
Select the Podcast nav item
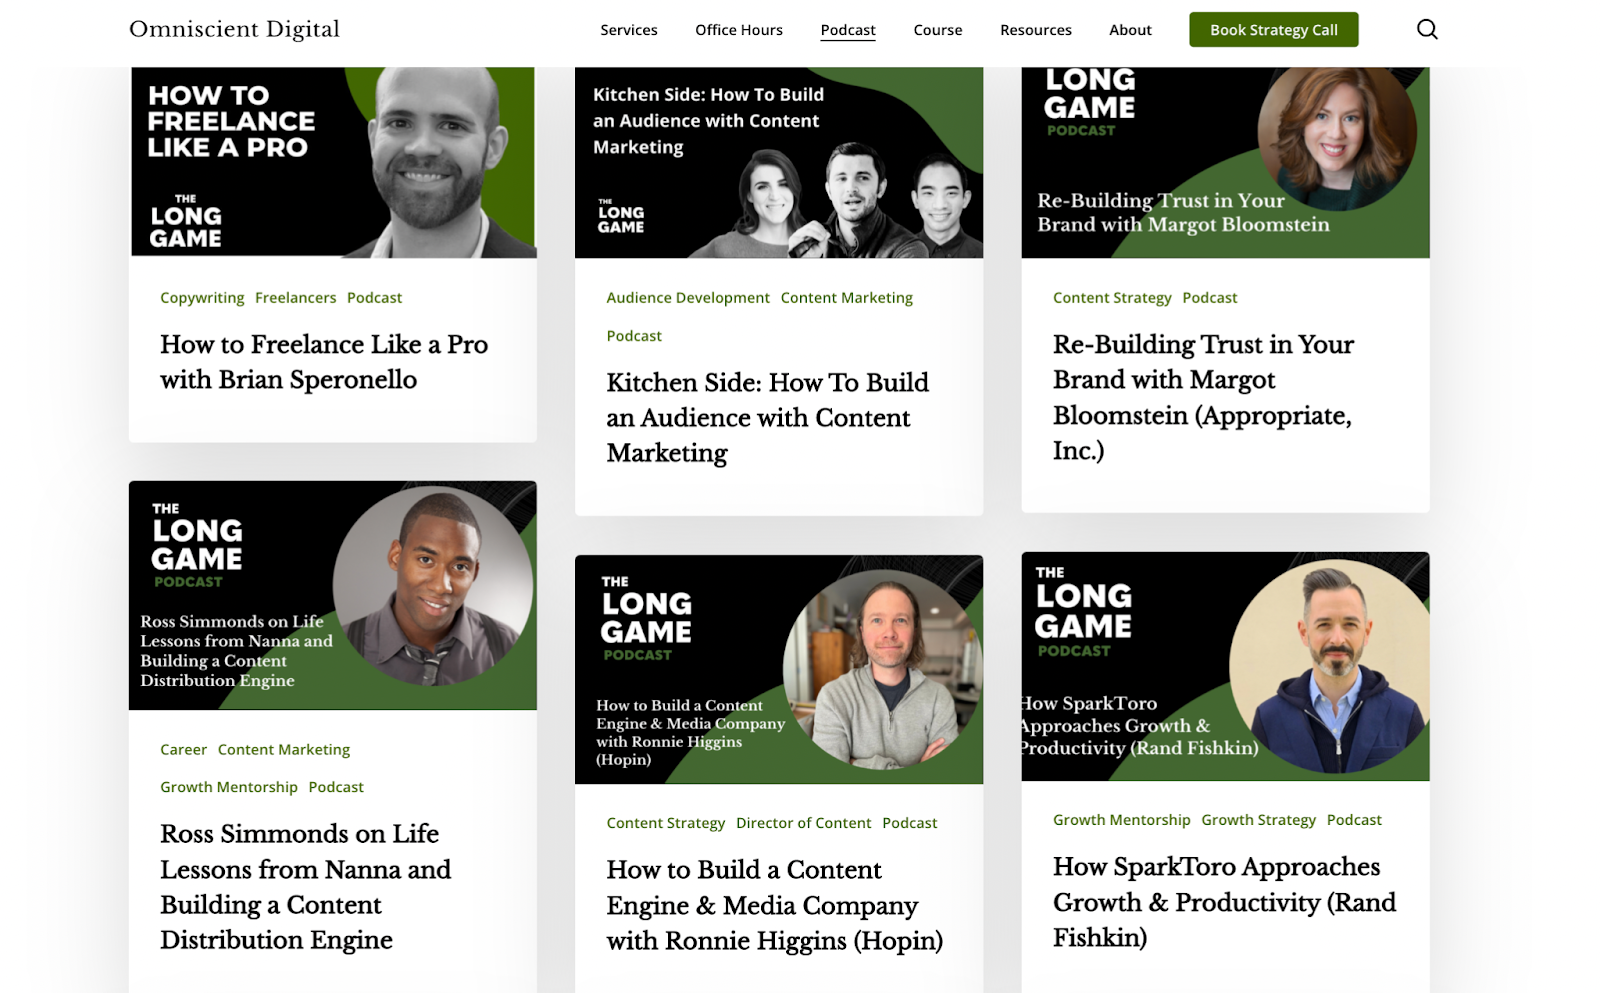pyautogui.click(x=848, y=30)
